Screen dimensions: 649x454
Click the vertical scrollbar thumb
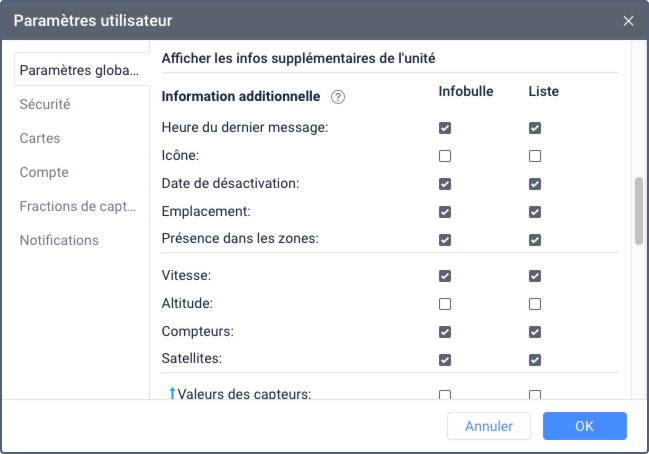pos(639,210)
